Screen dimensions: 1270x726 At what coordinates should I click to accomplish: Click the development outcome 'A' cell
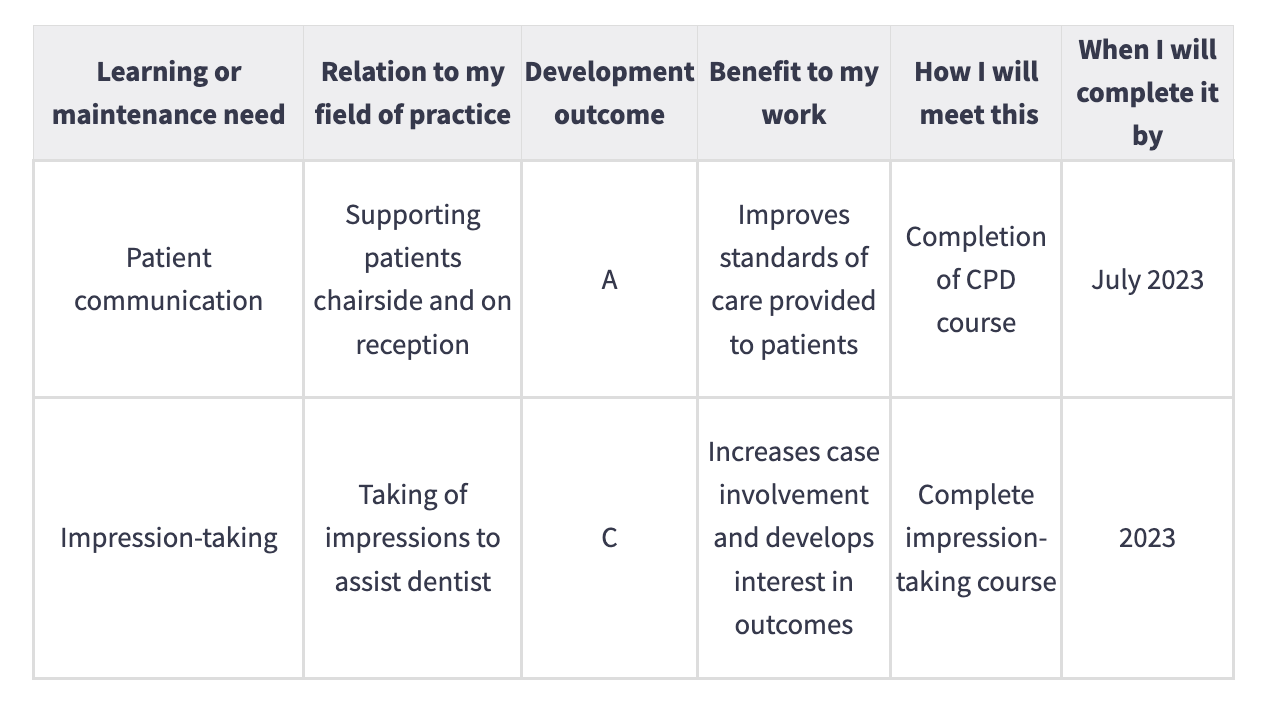609,280
